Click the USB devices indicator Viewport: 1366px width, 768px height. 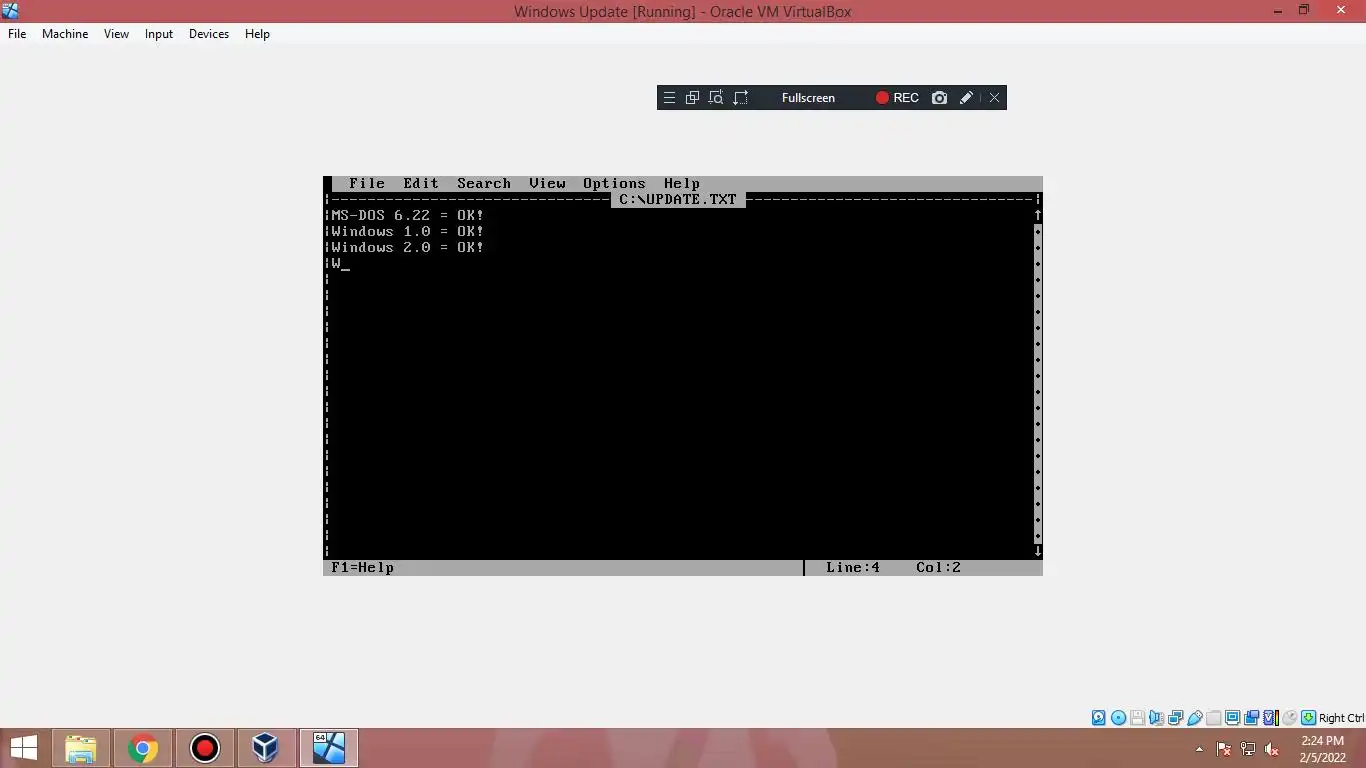1195,718
